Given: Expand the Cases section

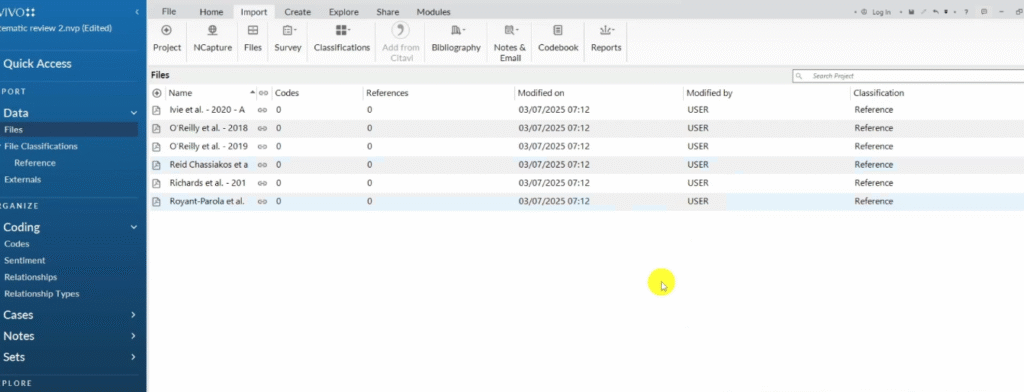Looking at the screenshot, I should (133, 315).
